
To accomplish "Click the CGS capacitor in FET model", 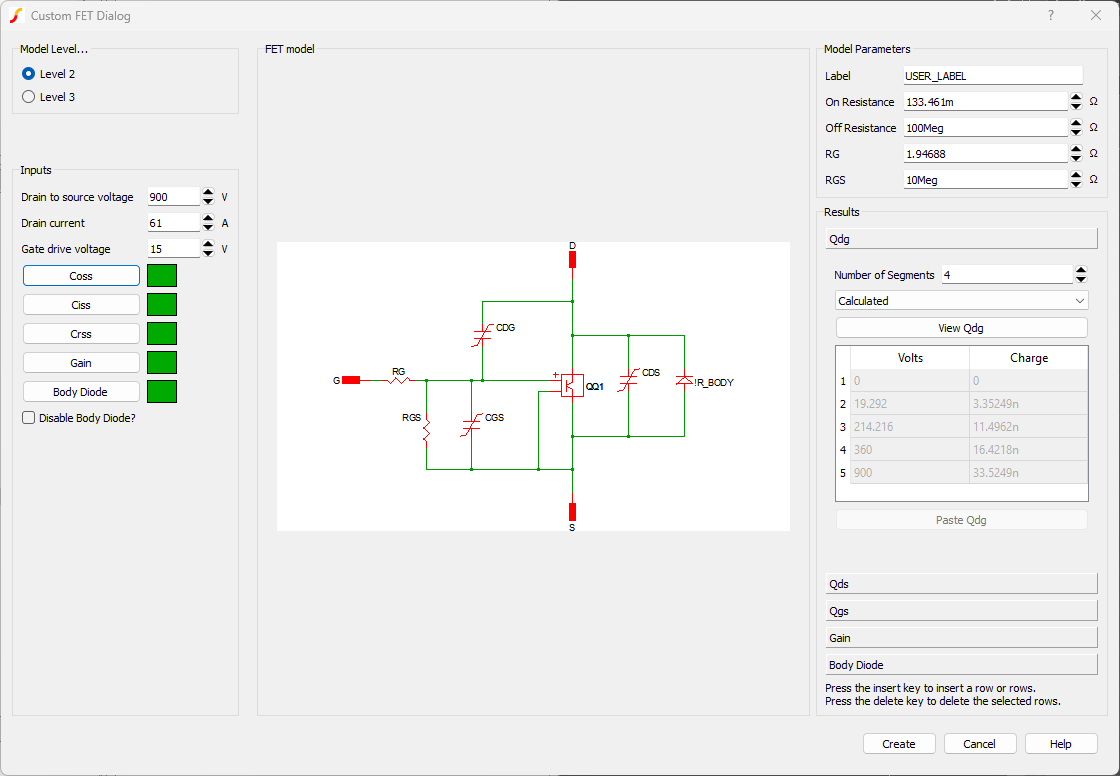I will click(x=471, y=424).
